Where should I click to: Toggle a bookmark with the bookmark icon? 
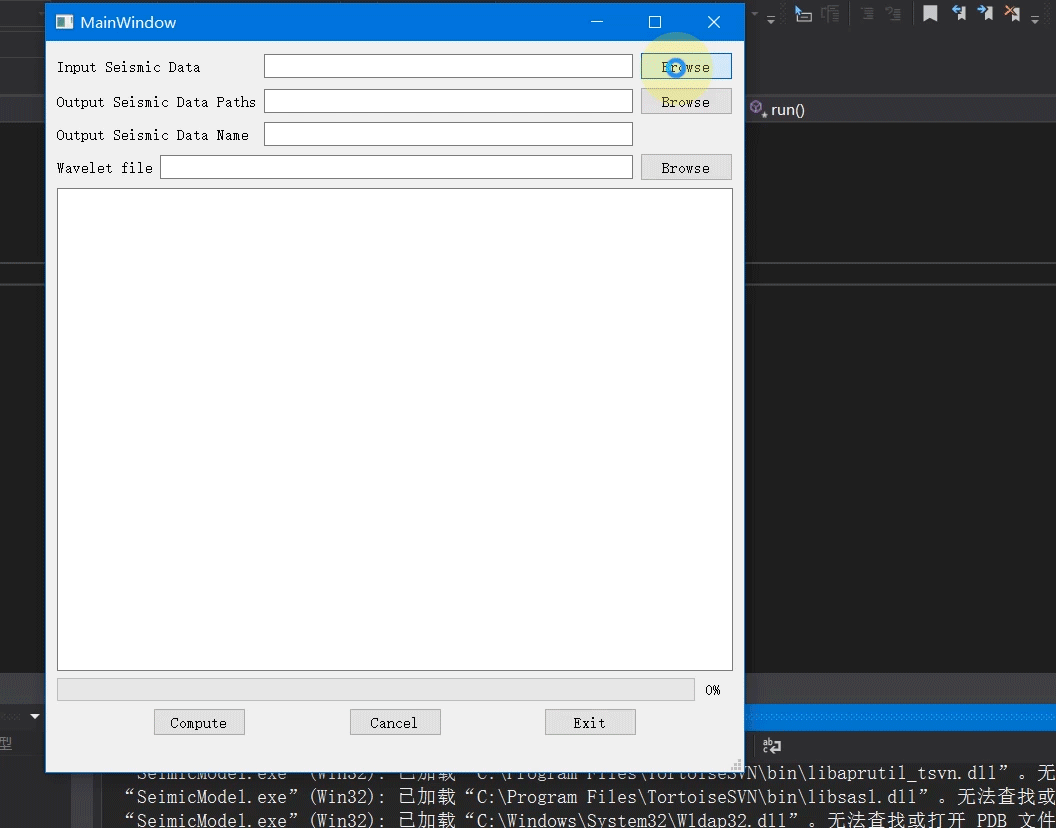[930, 13]
